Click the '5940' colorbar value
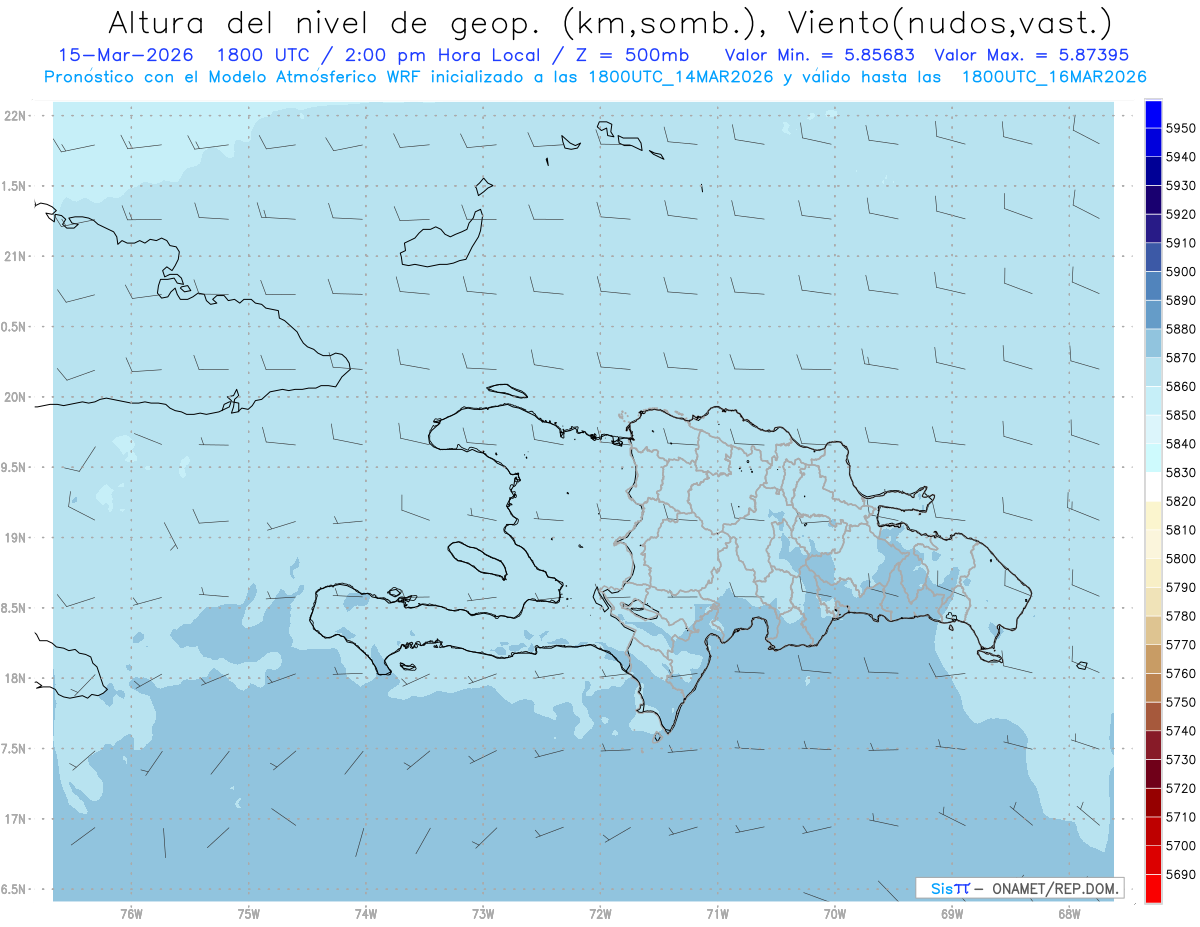1200x927 pixels. tap(1182, 157)
